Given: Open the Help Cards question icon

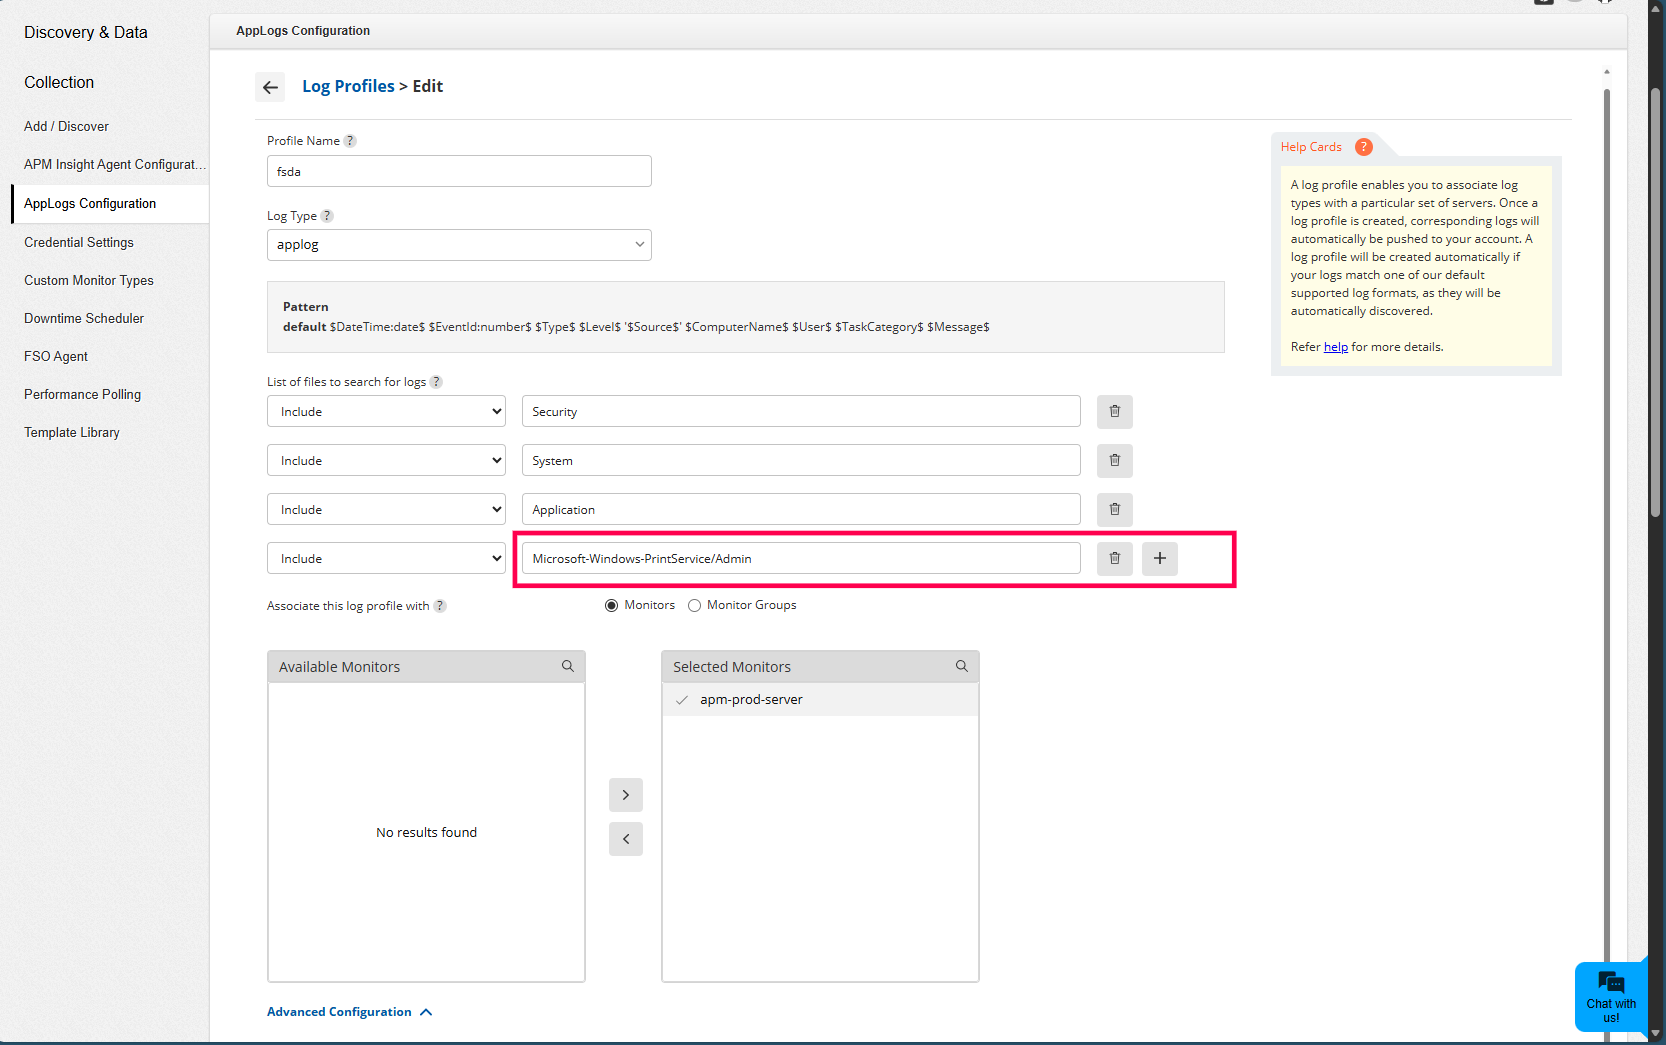Looking at the screenshot, I should (1363, 147).
